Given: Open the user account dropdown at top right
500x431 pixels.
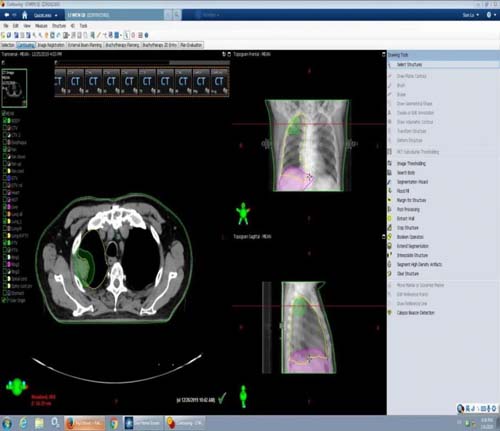Looking at the screenshot, I should tap(470, 15).
